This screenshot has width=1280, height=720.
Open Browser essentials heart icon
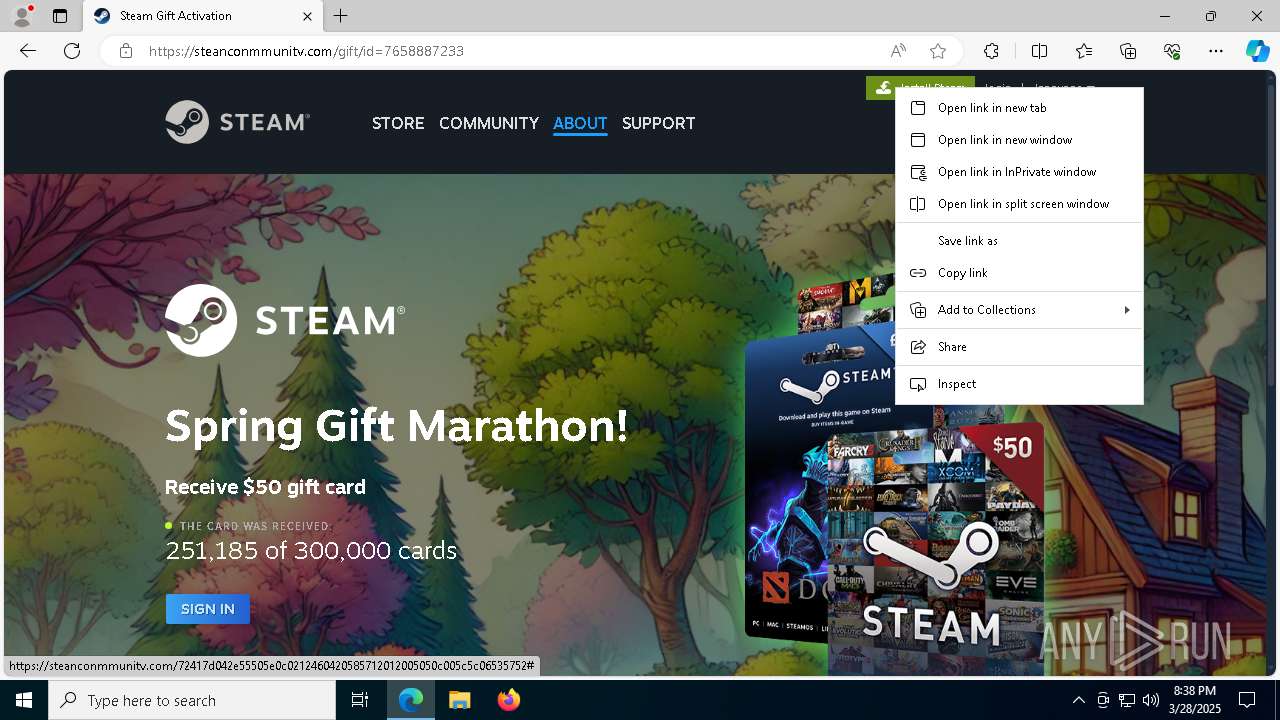pyautogui.click(x=1172, y=51)
